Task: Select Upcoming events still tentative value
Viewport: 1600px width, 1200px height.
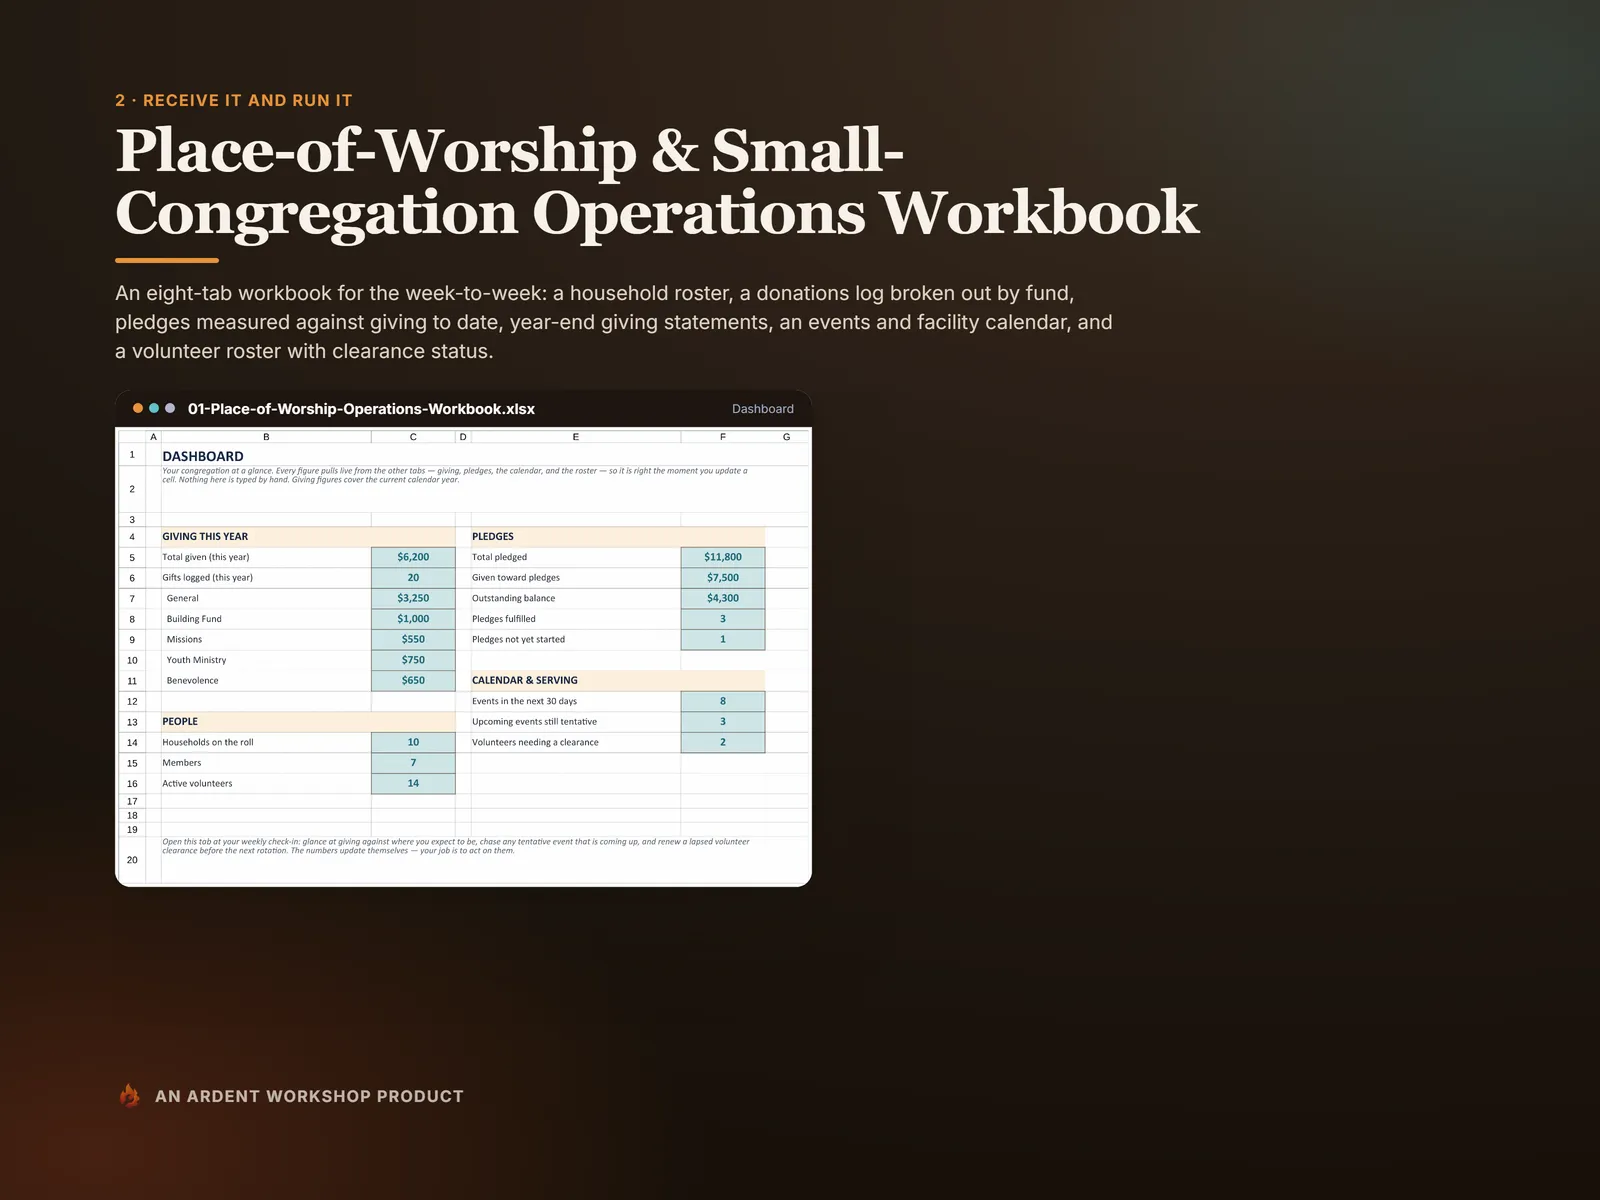Action: pos(723,722)
